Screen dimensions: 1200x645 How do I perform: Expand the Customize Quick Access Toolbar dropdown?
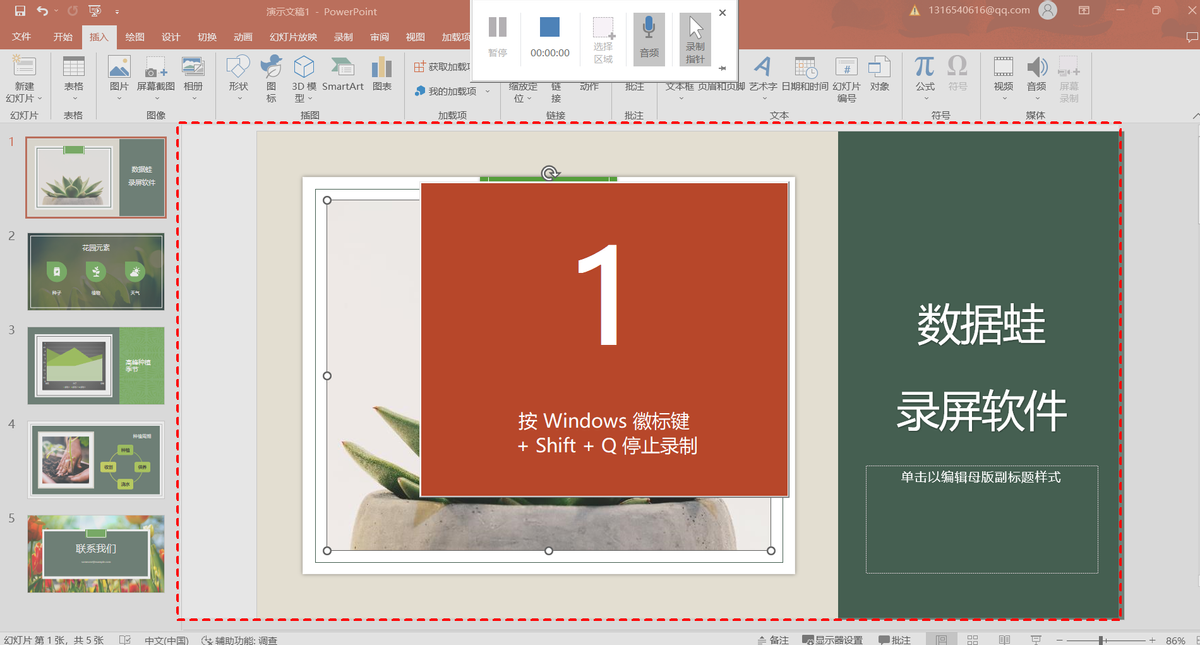pos(118,11)
